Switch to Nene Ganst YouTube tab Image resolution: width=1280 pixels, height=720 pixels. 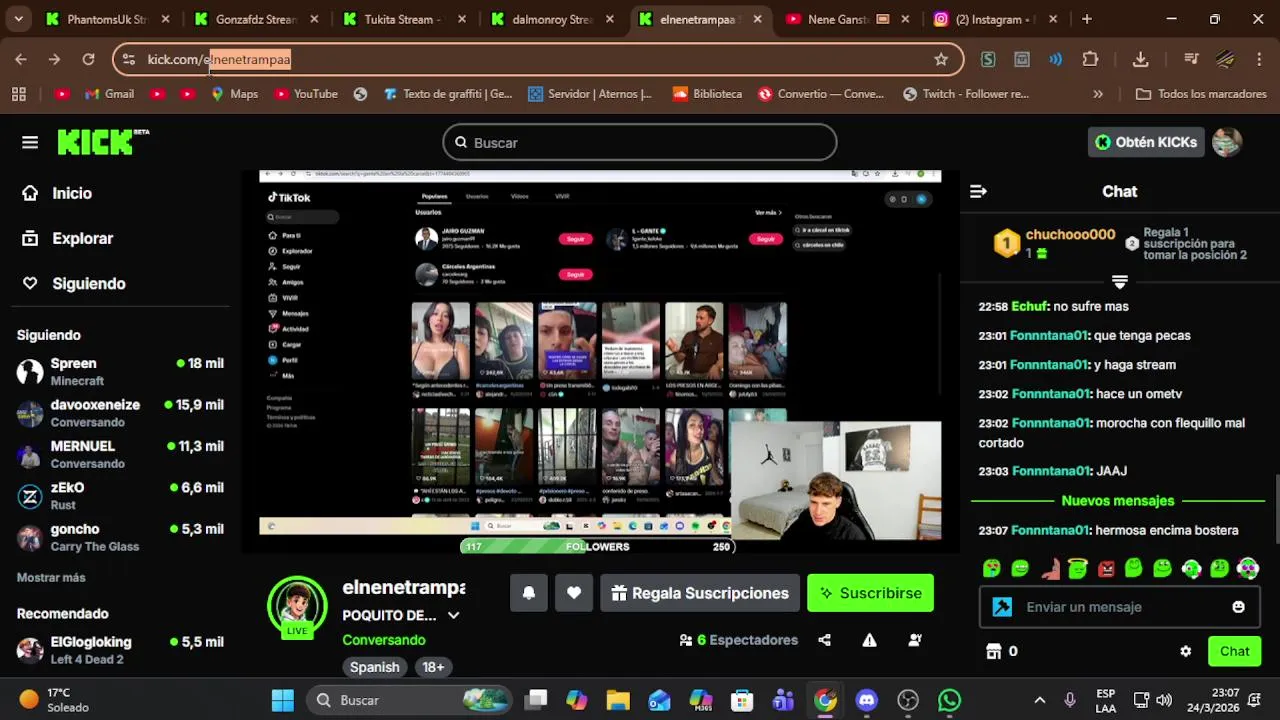[x=848, y=19]
